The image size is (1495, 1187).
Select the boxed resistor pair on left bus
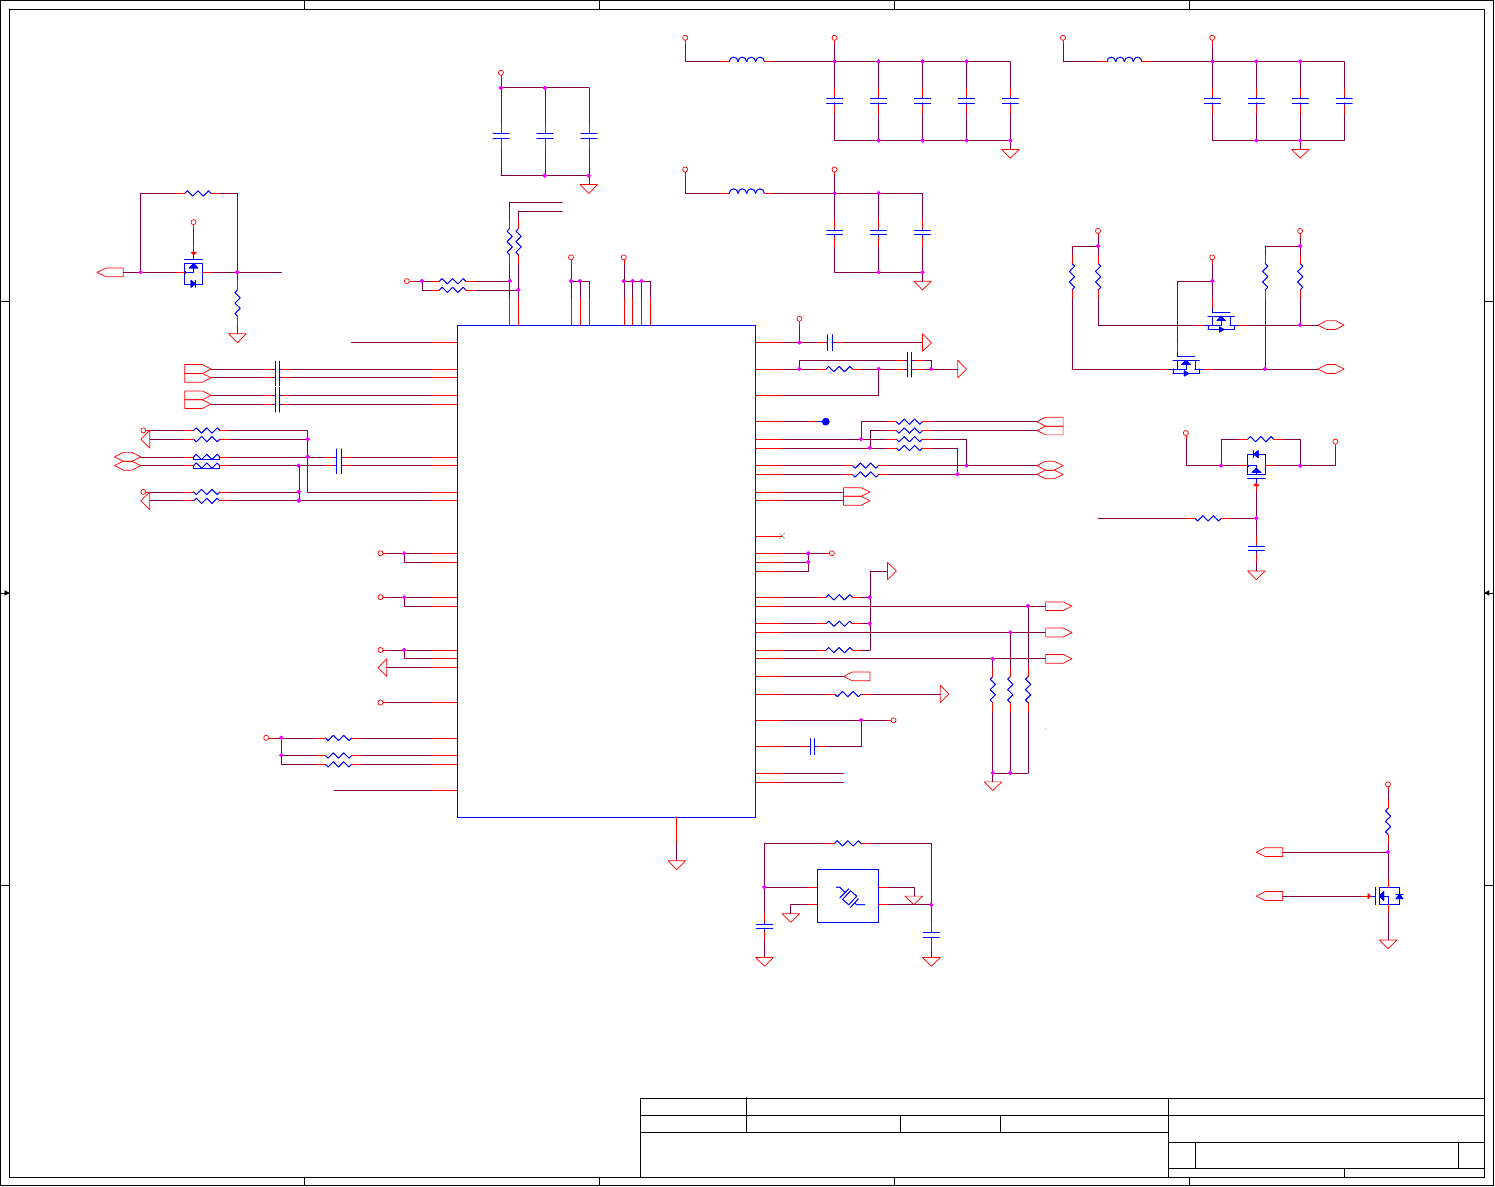[206, 462]
